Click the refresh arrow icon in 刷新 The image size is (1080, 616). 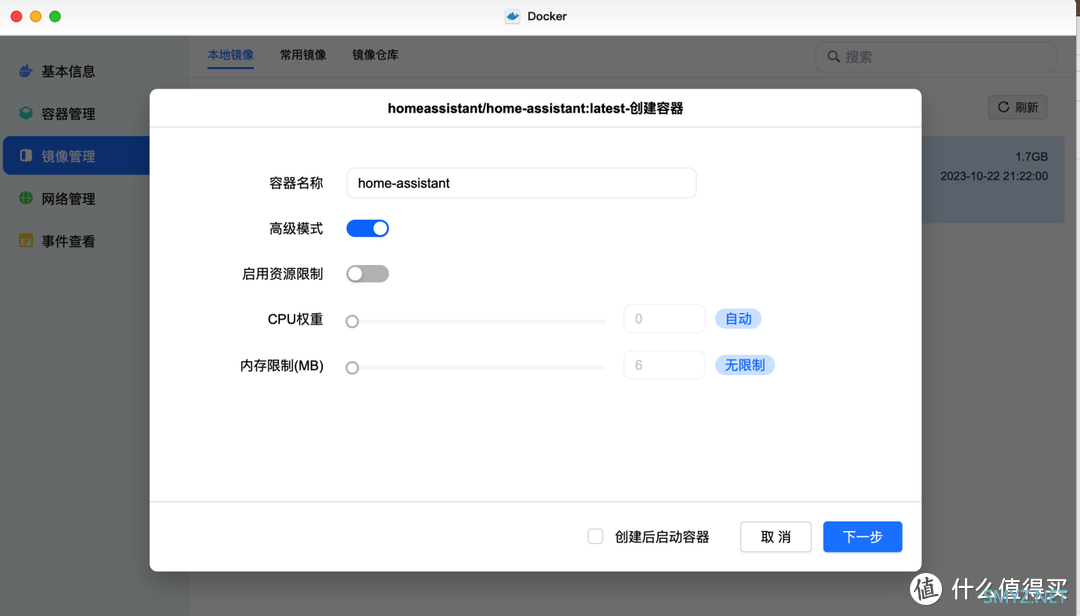click(1004, 107)
